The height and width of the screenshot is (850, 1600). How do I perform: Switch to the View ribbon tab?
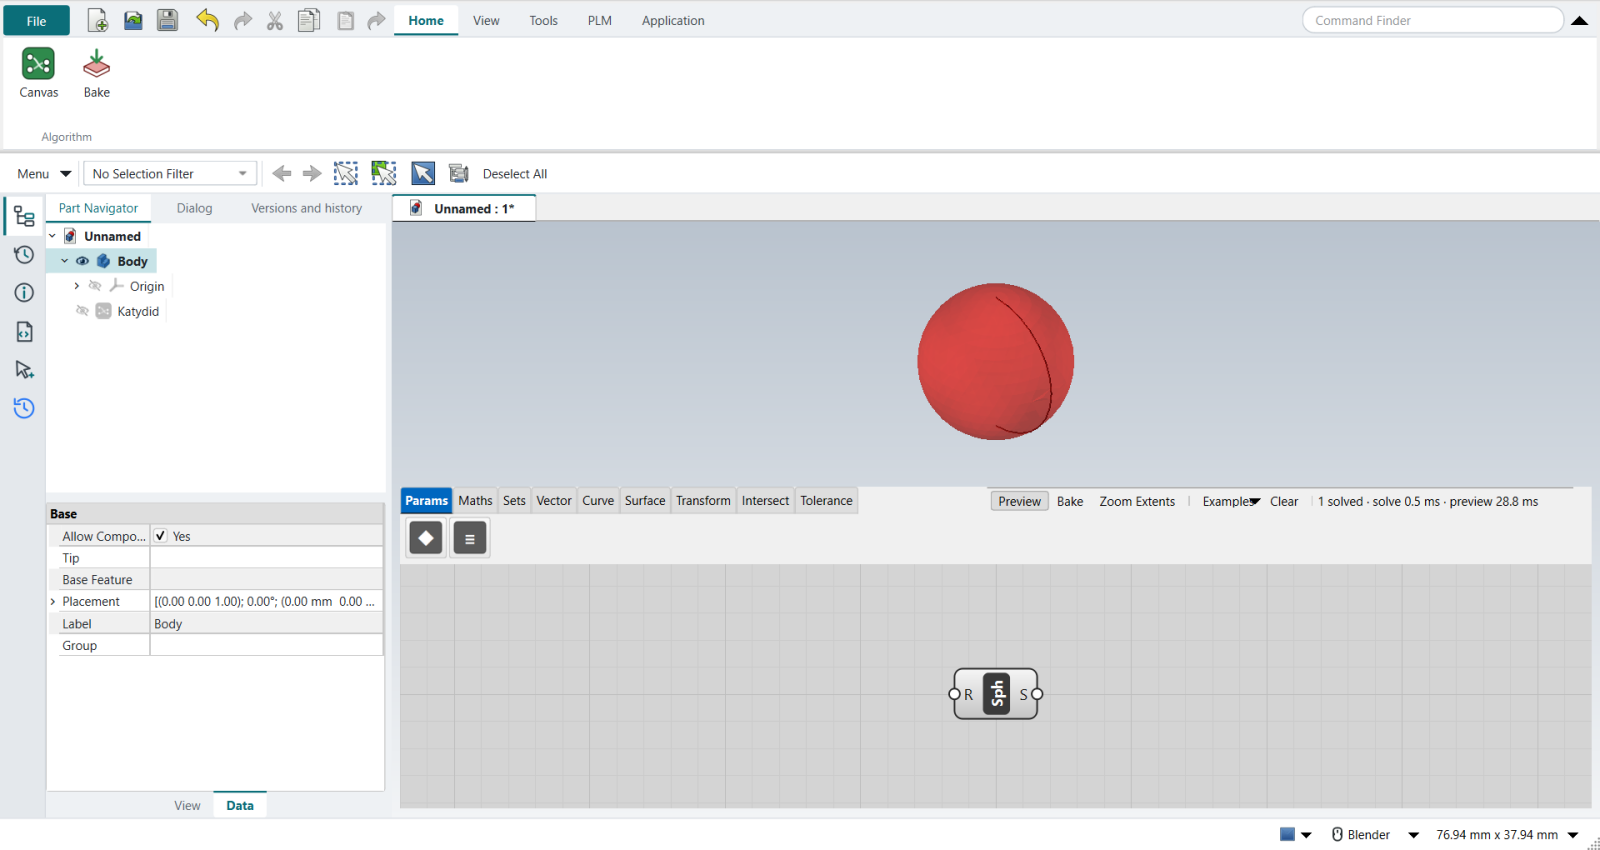click(x=486, y=20)
